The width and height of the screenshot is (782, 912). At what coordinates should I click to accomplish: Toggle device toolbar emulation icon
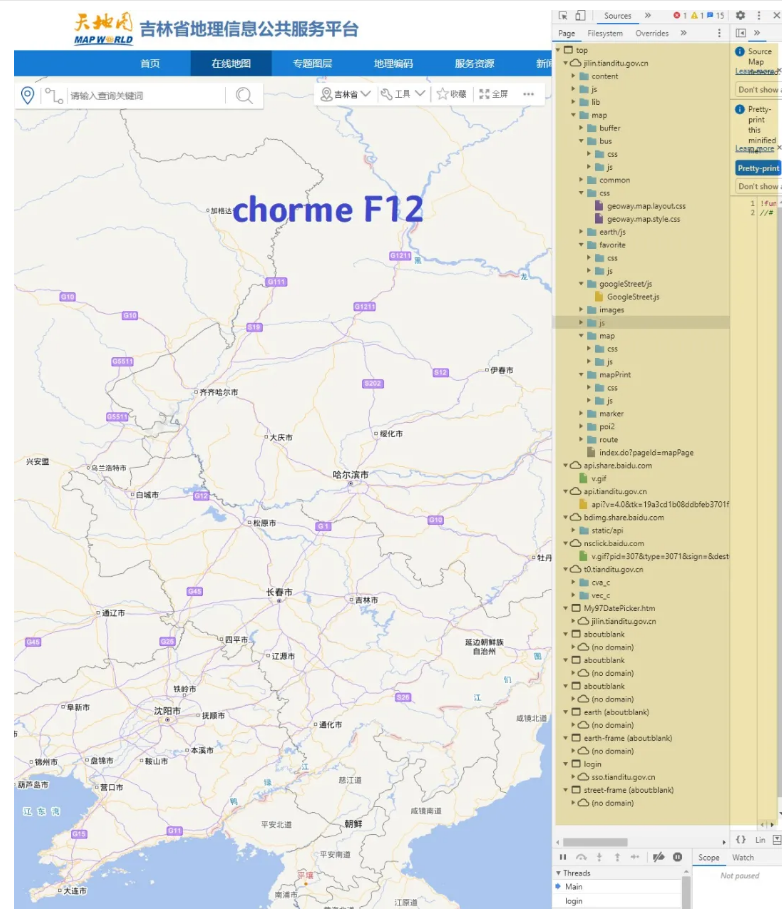(x=580, y=15)
